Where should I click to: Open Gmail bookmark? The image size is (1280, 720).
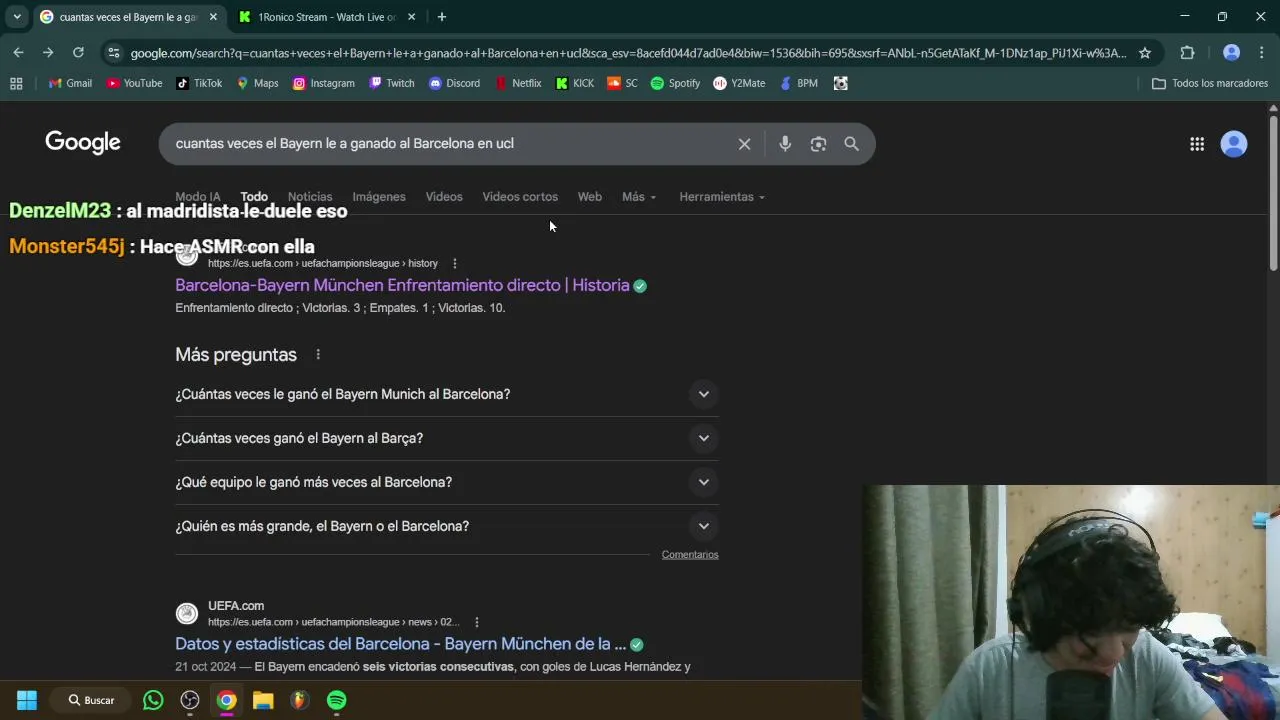pyautogui.click(x=70, y=83)
